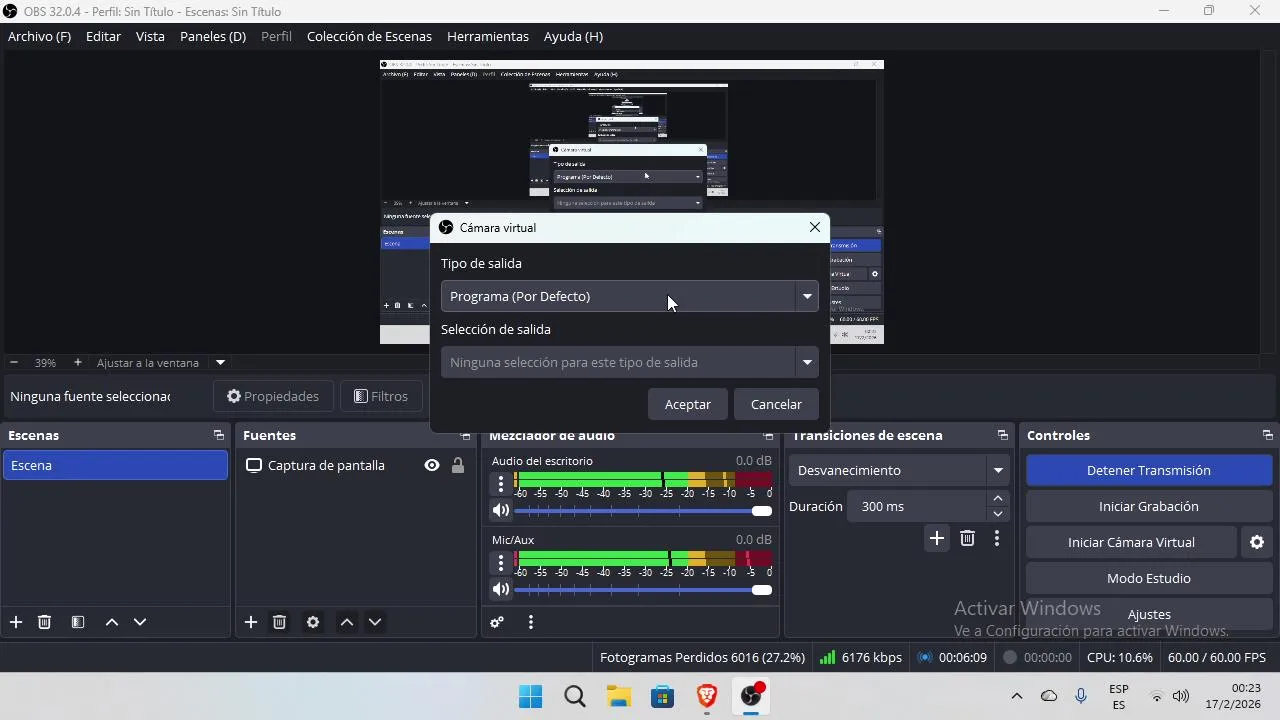The image size is (1280, 720).
Task: Click Aceptar in Cámara virtual dialog
Action: coord(688,404)
